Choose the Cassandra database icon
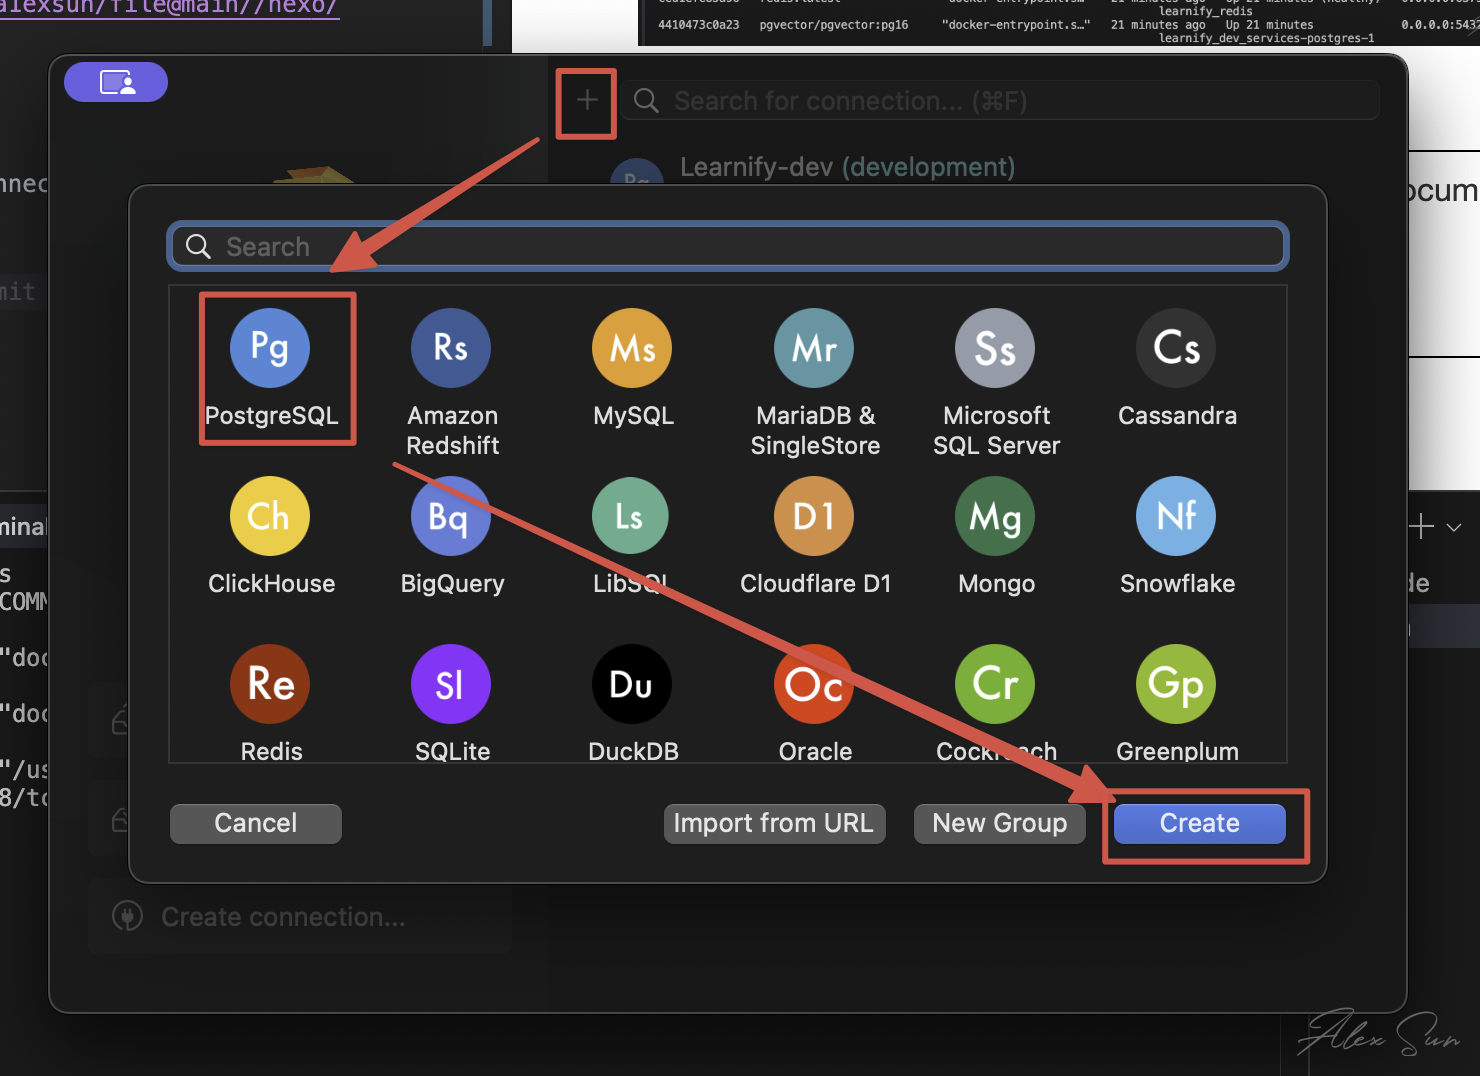1480x1076 pixels. (1176, 348)
